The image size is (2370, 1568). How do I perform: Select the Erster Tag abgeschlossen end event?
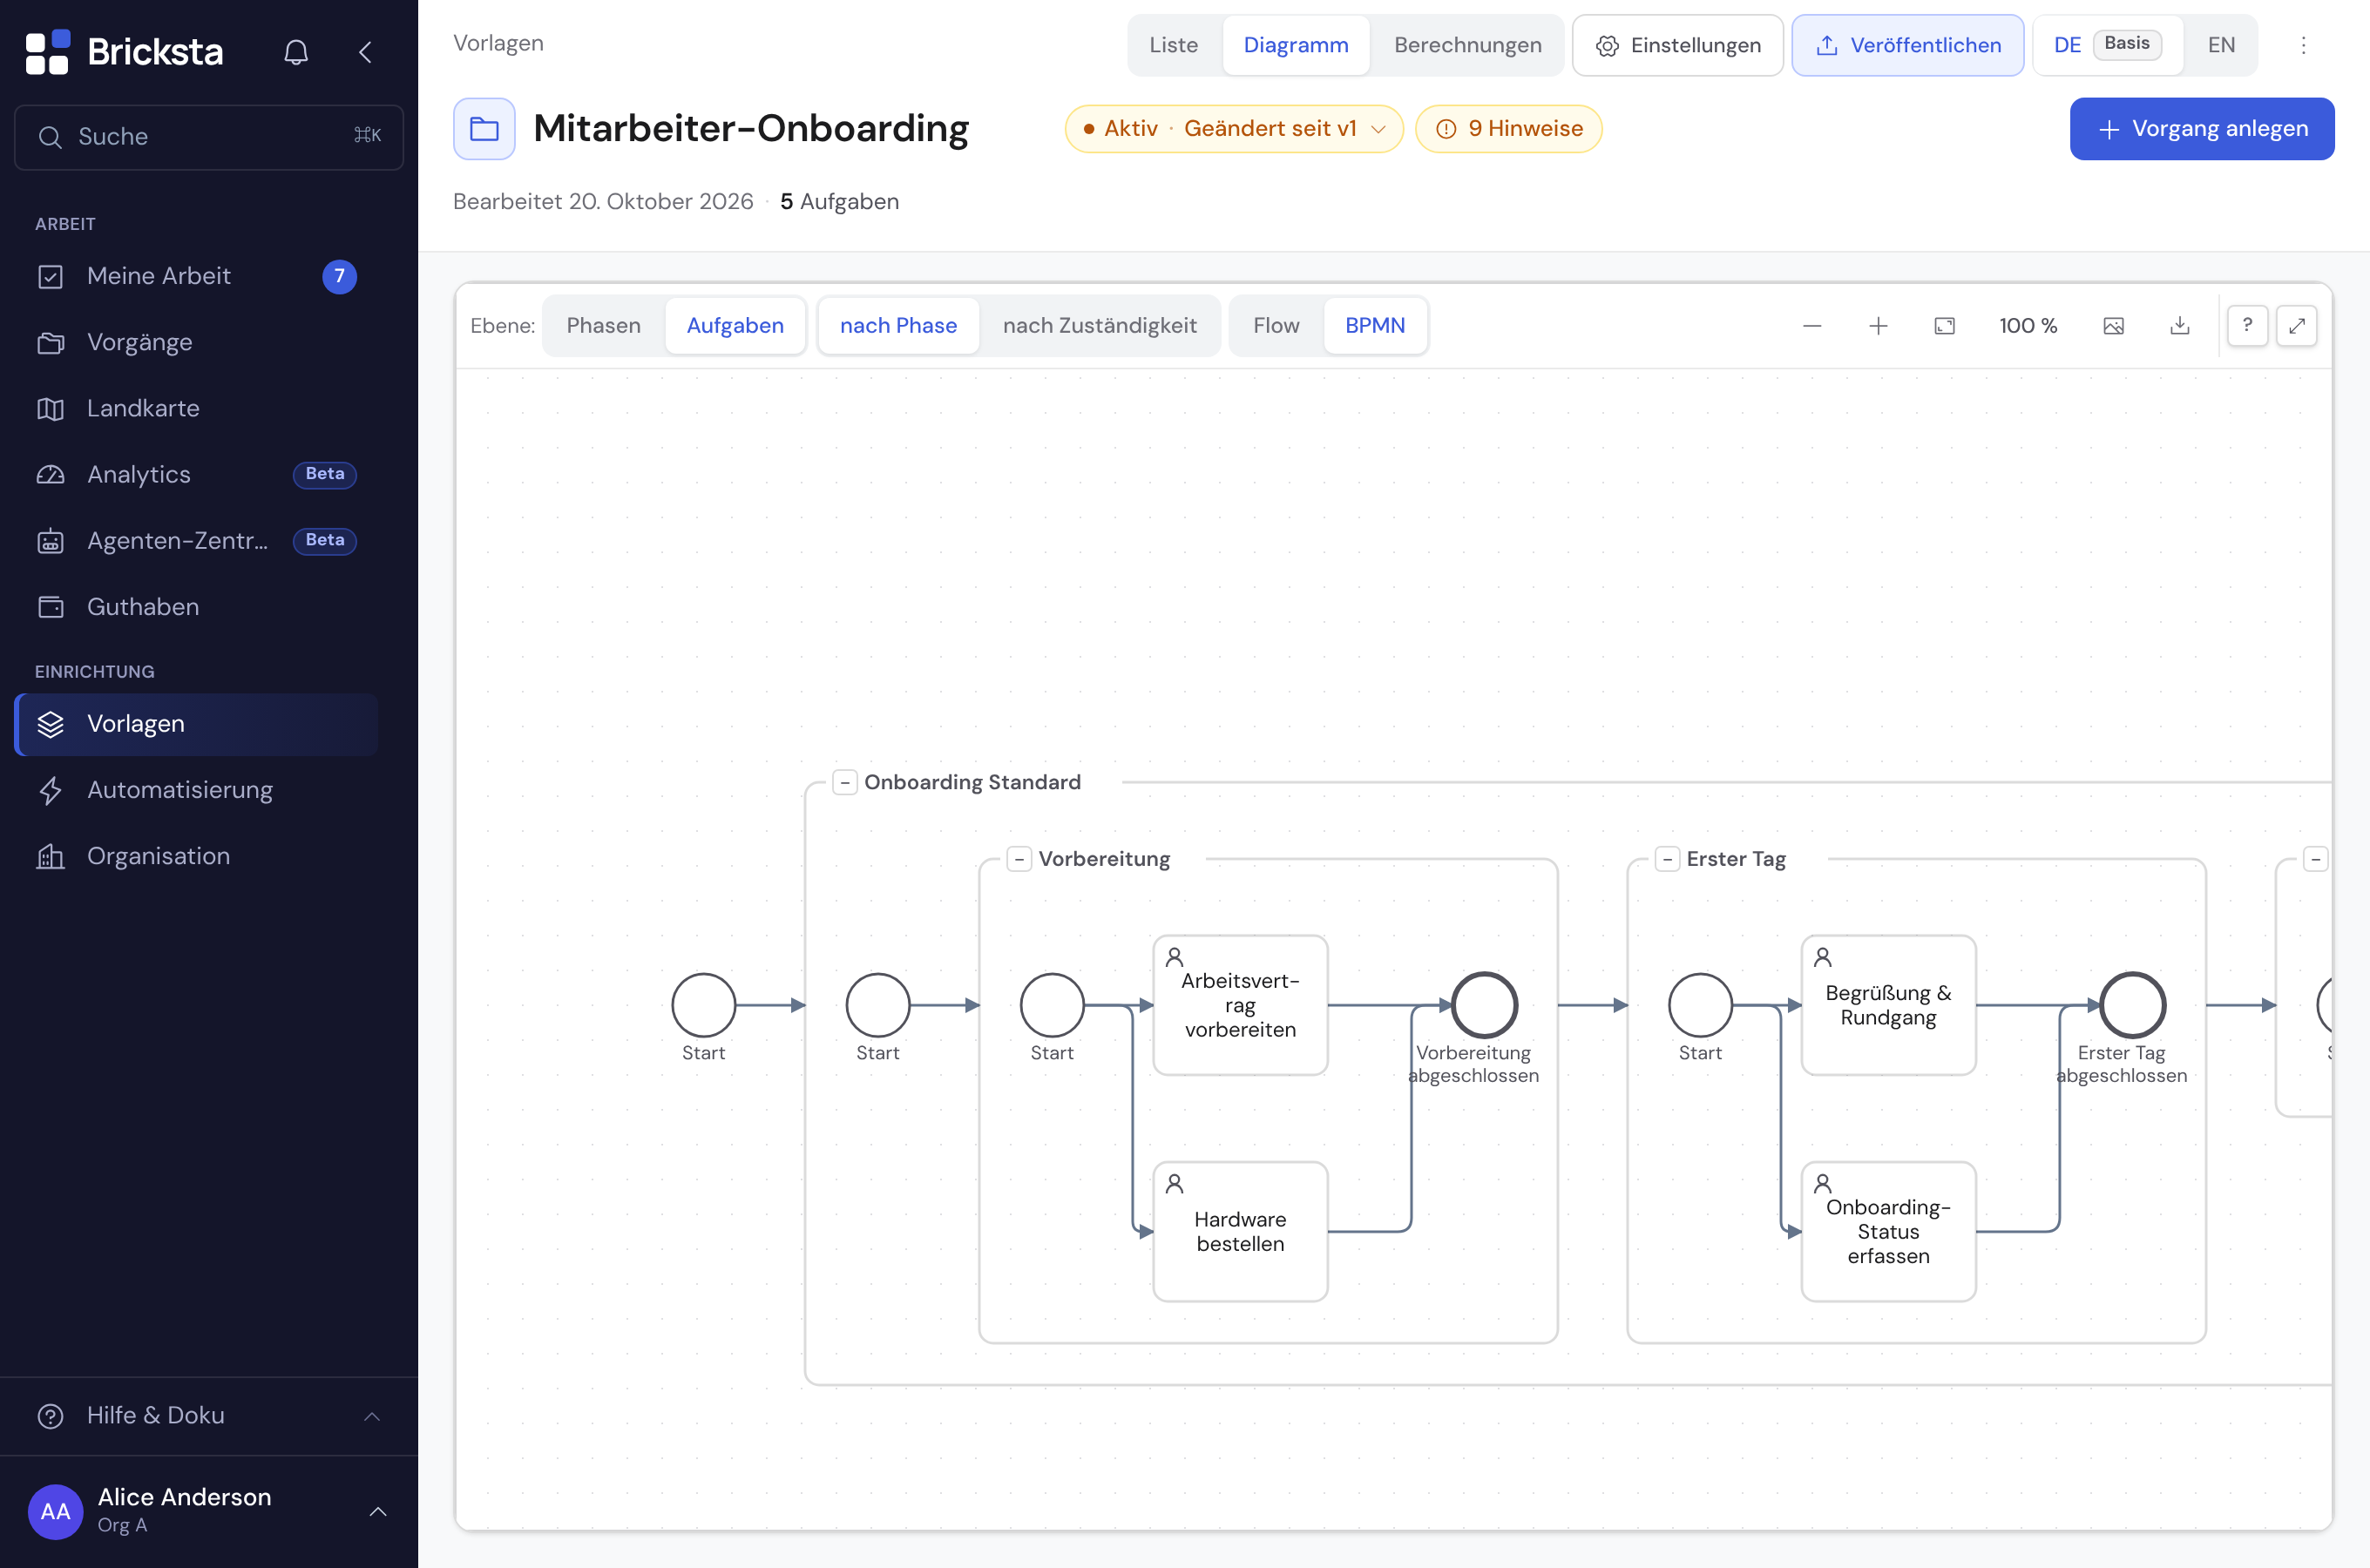point(2132,1005)
